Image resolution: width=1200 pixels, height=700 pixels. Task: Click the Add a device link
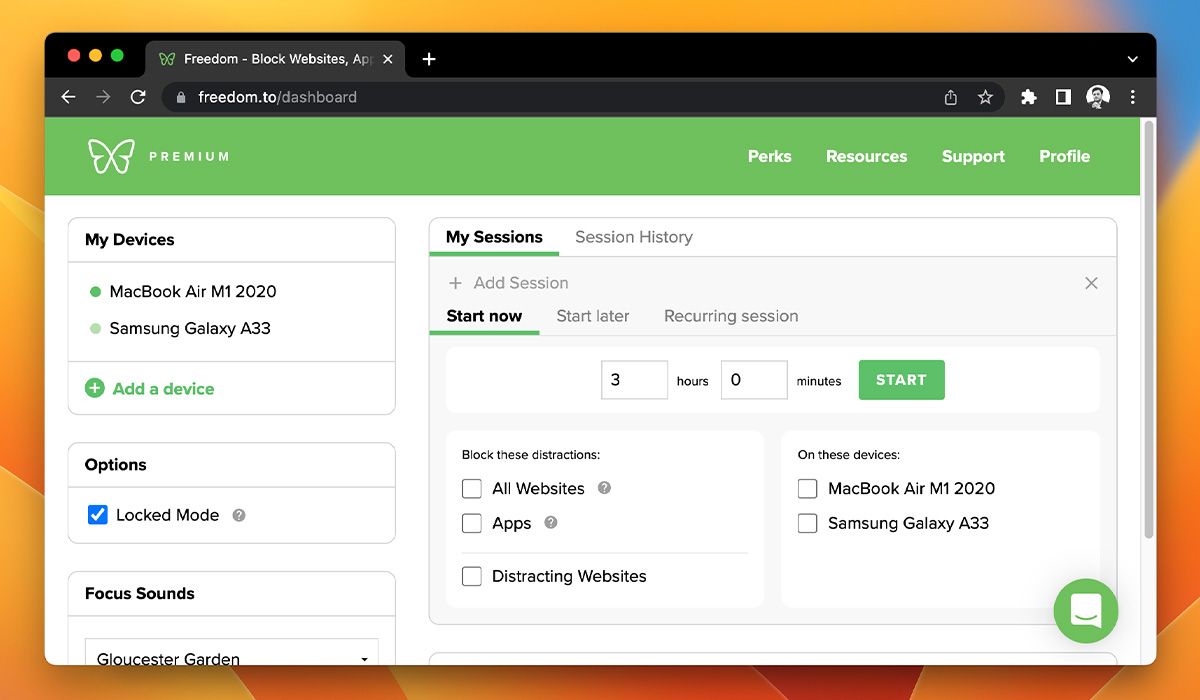(x=163, y=388)
